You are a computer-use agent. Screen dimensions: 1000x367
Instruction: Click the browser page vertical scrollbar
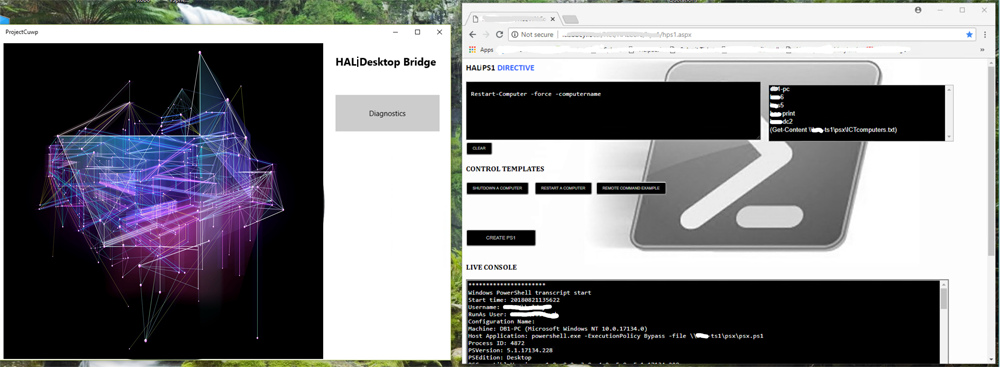click(992, 160)
